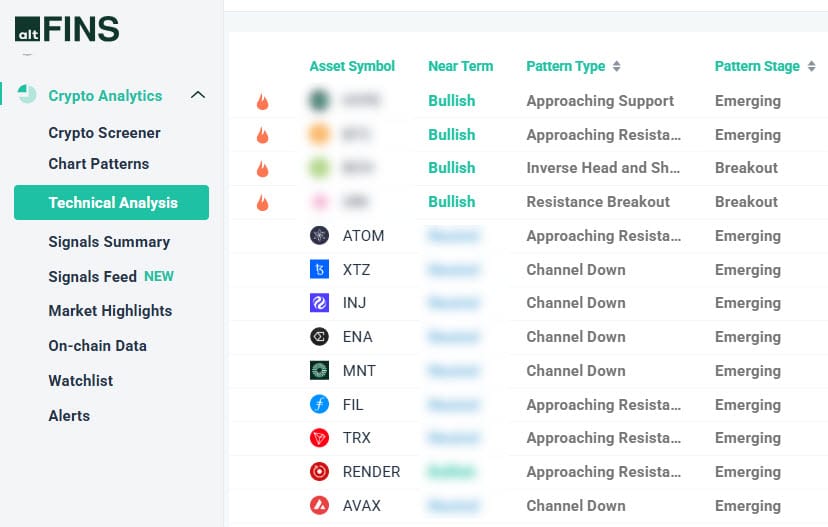Select MNT symbol text
The image size is (828, 527).
[x=359, y=371]
